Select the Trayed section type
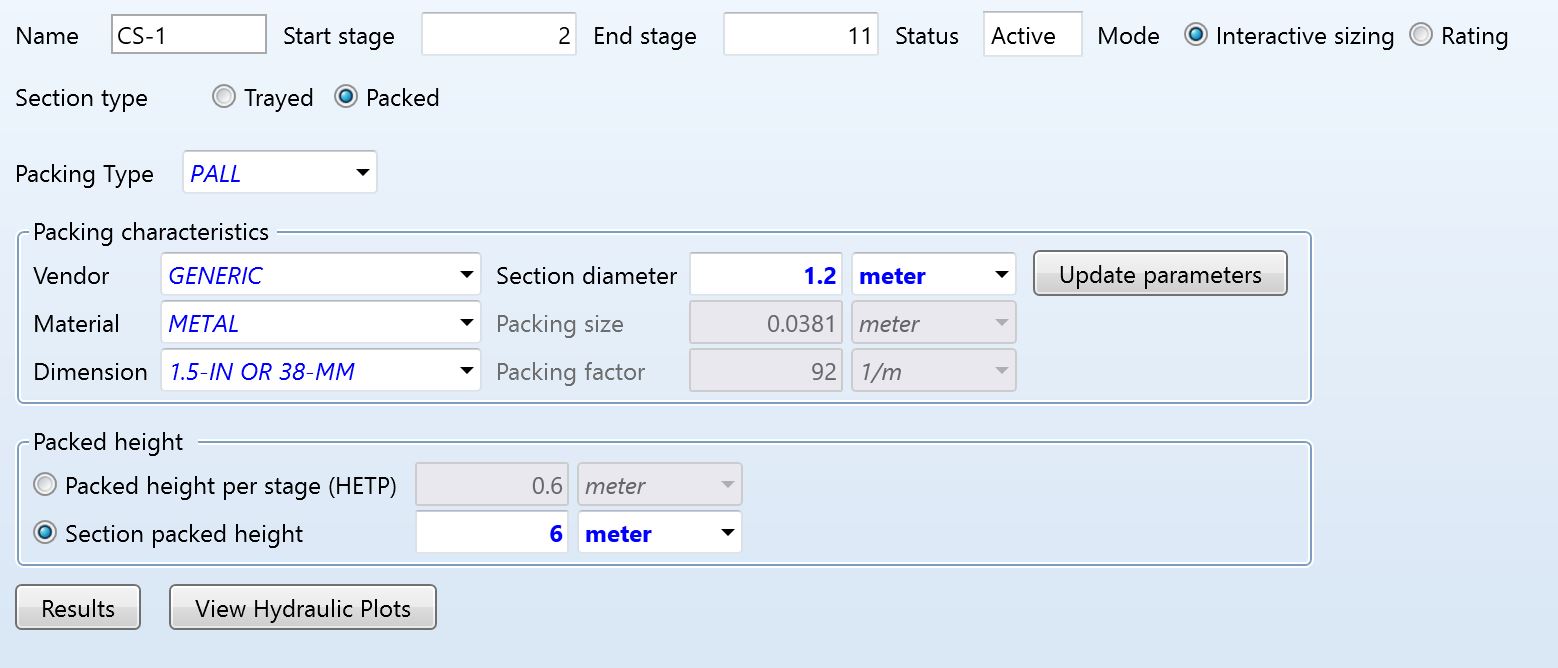The width and height of the screenshot is (1558, 668). (x=225, y=98)
